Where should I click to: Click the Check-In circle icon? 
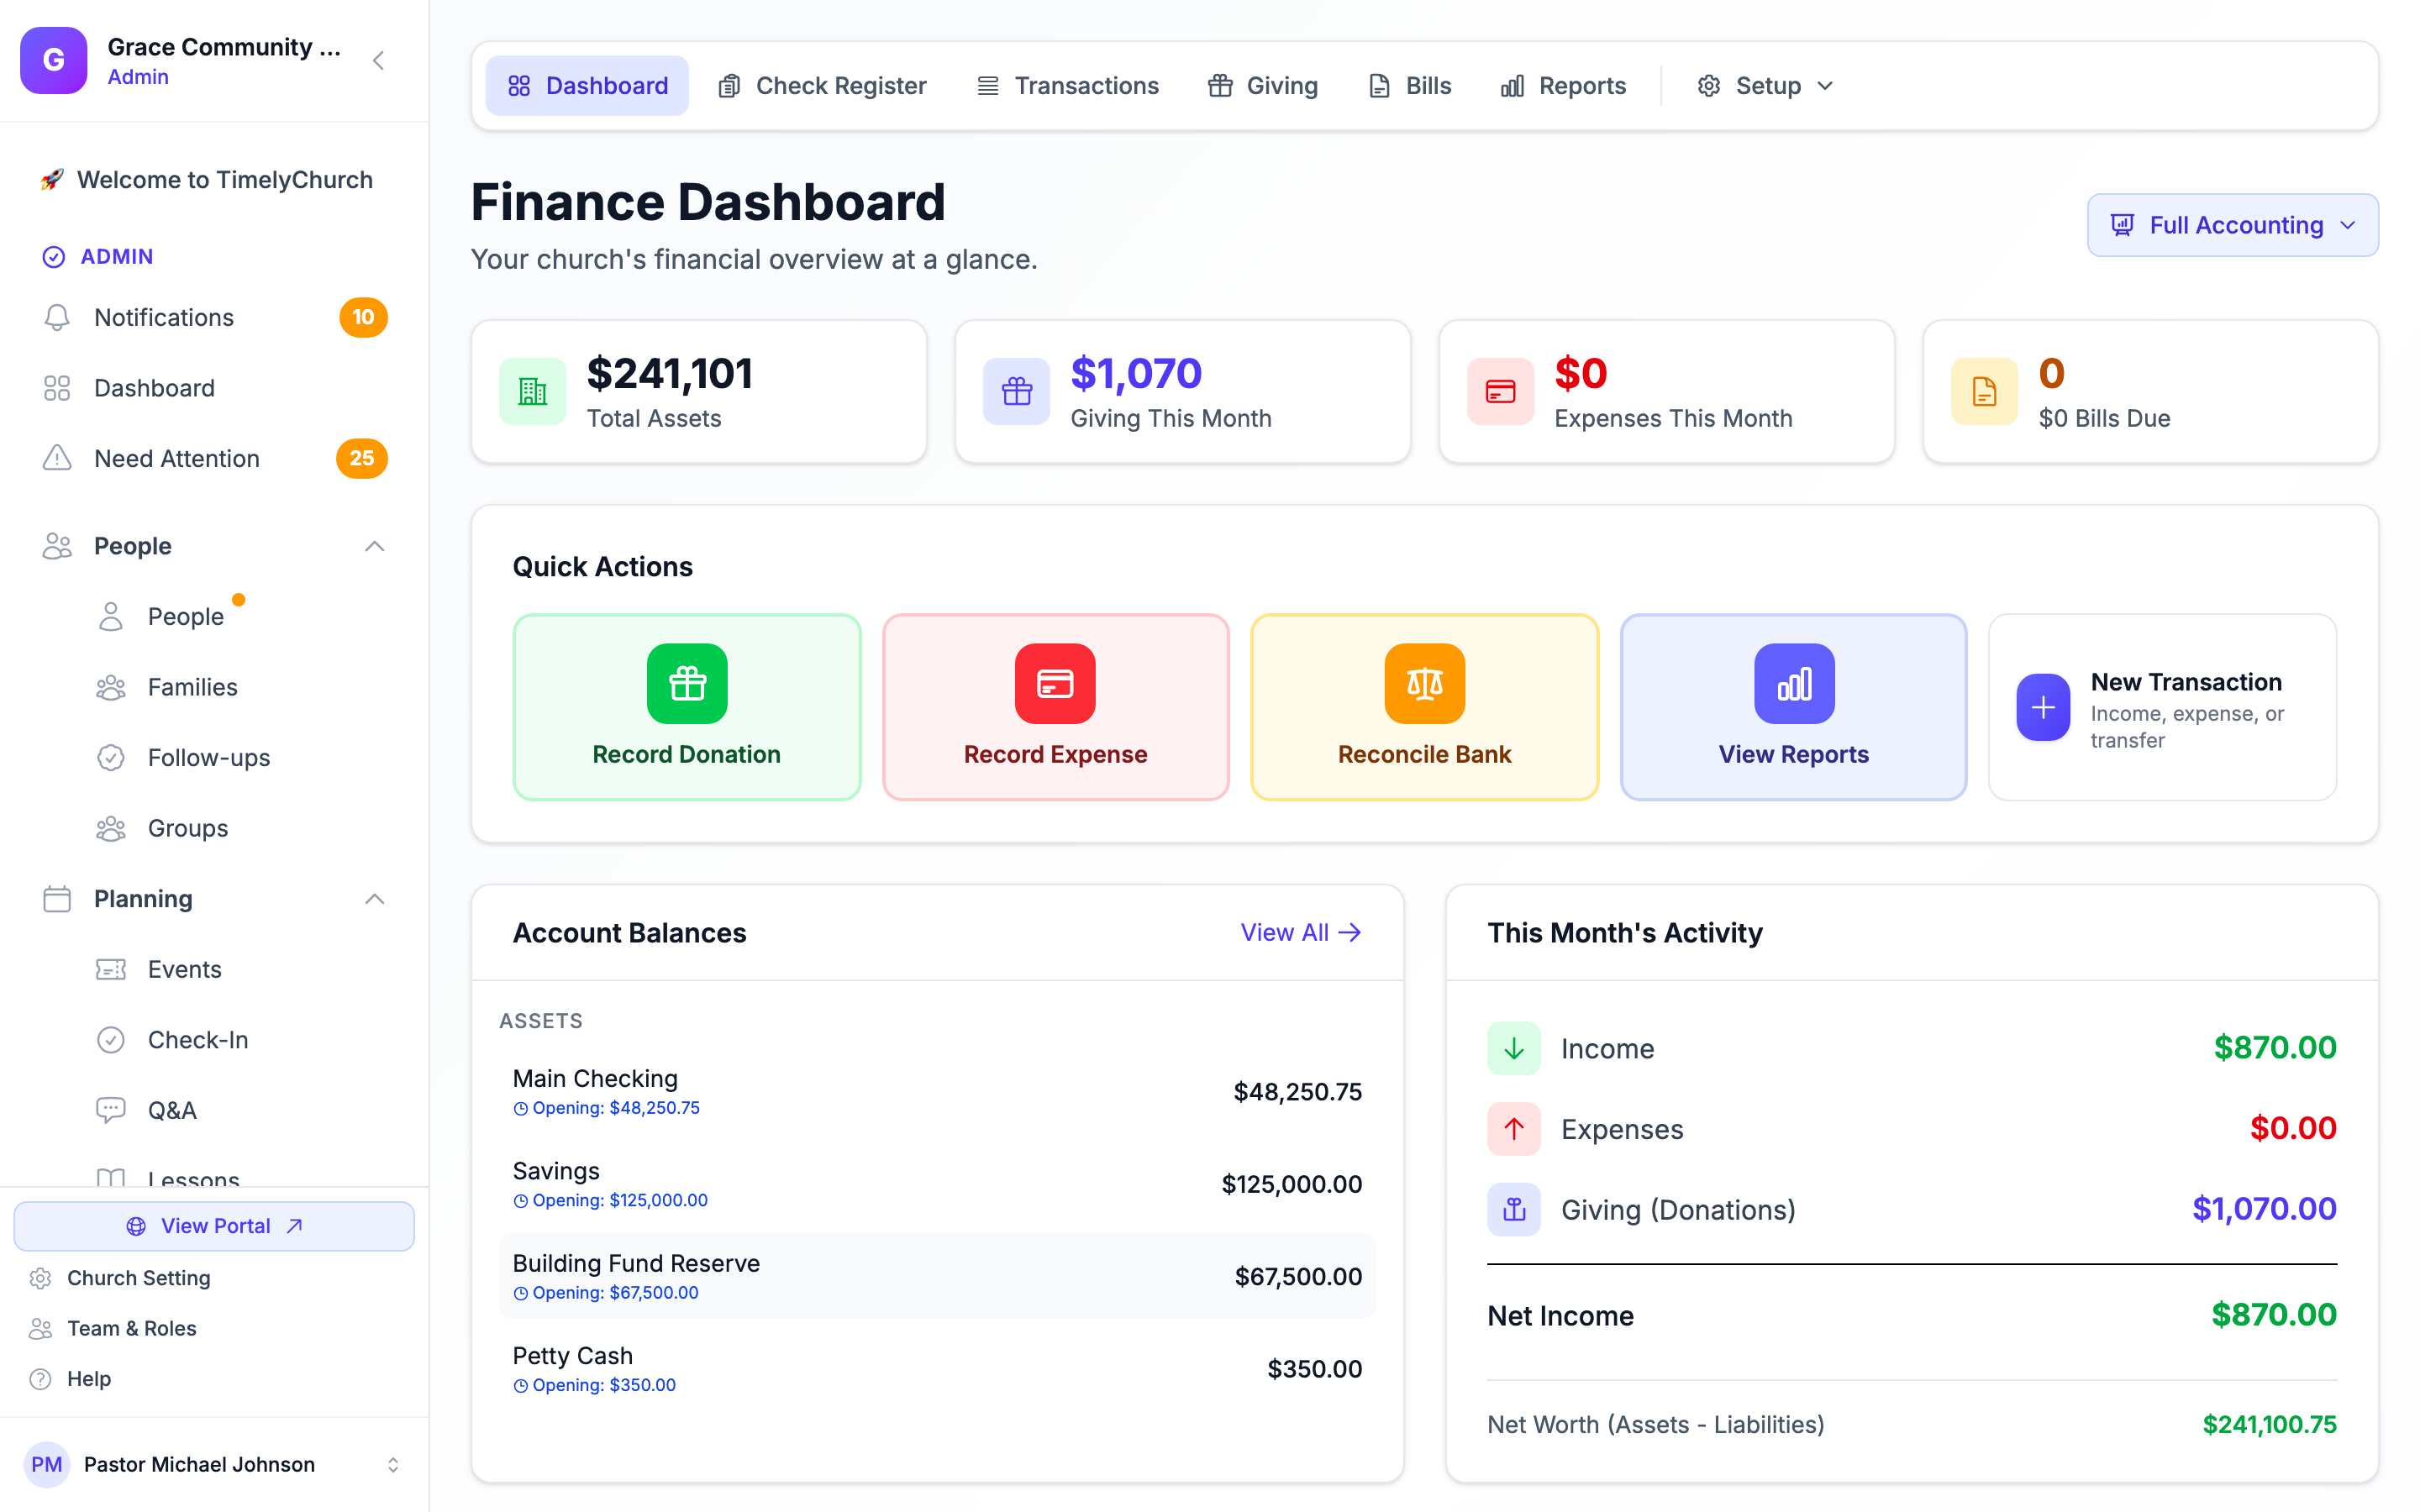point(111,1040)
